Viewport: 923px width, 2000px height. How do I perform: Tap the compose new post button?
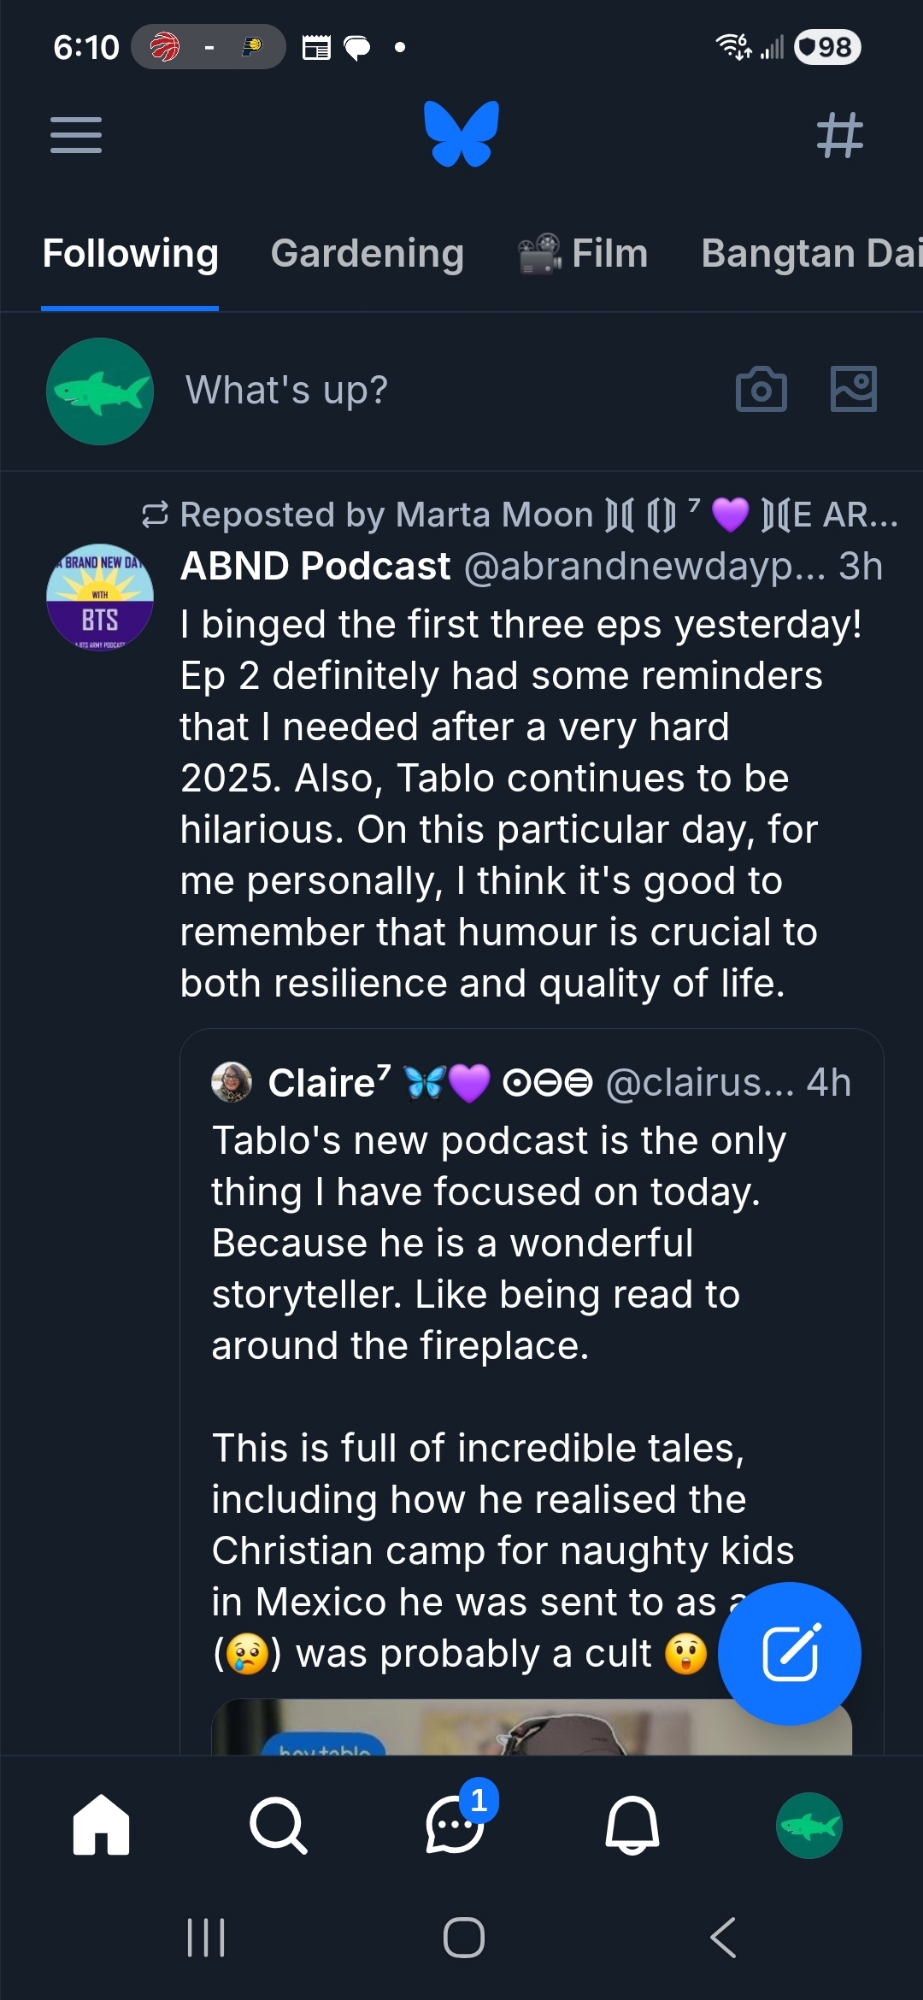(x=790, y=1653)
